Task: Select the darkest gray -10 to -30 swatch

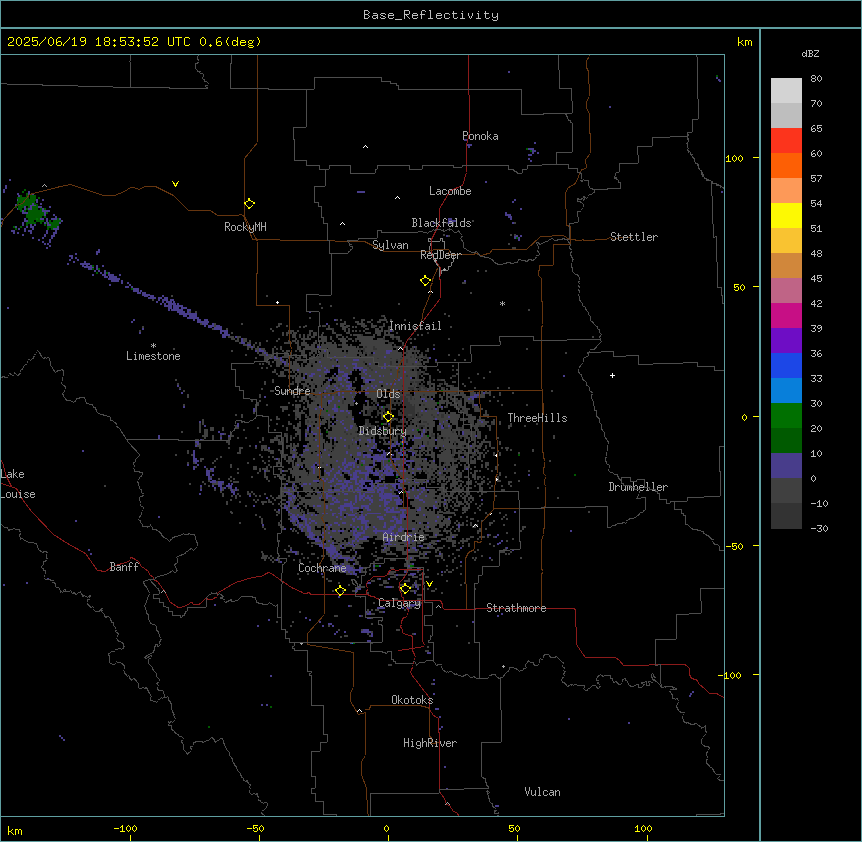Action: pyautogui.click(x=786, y=516)
